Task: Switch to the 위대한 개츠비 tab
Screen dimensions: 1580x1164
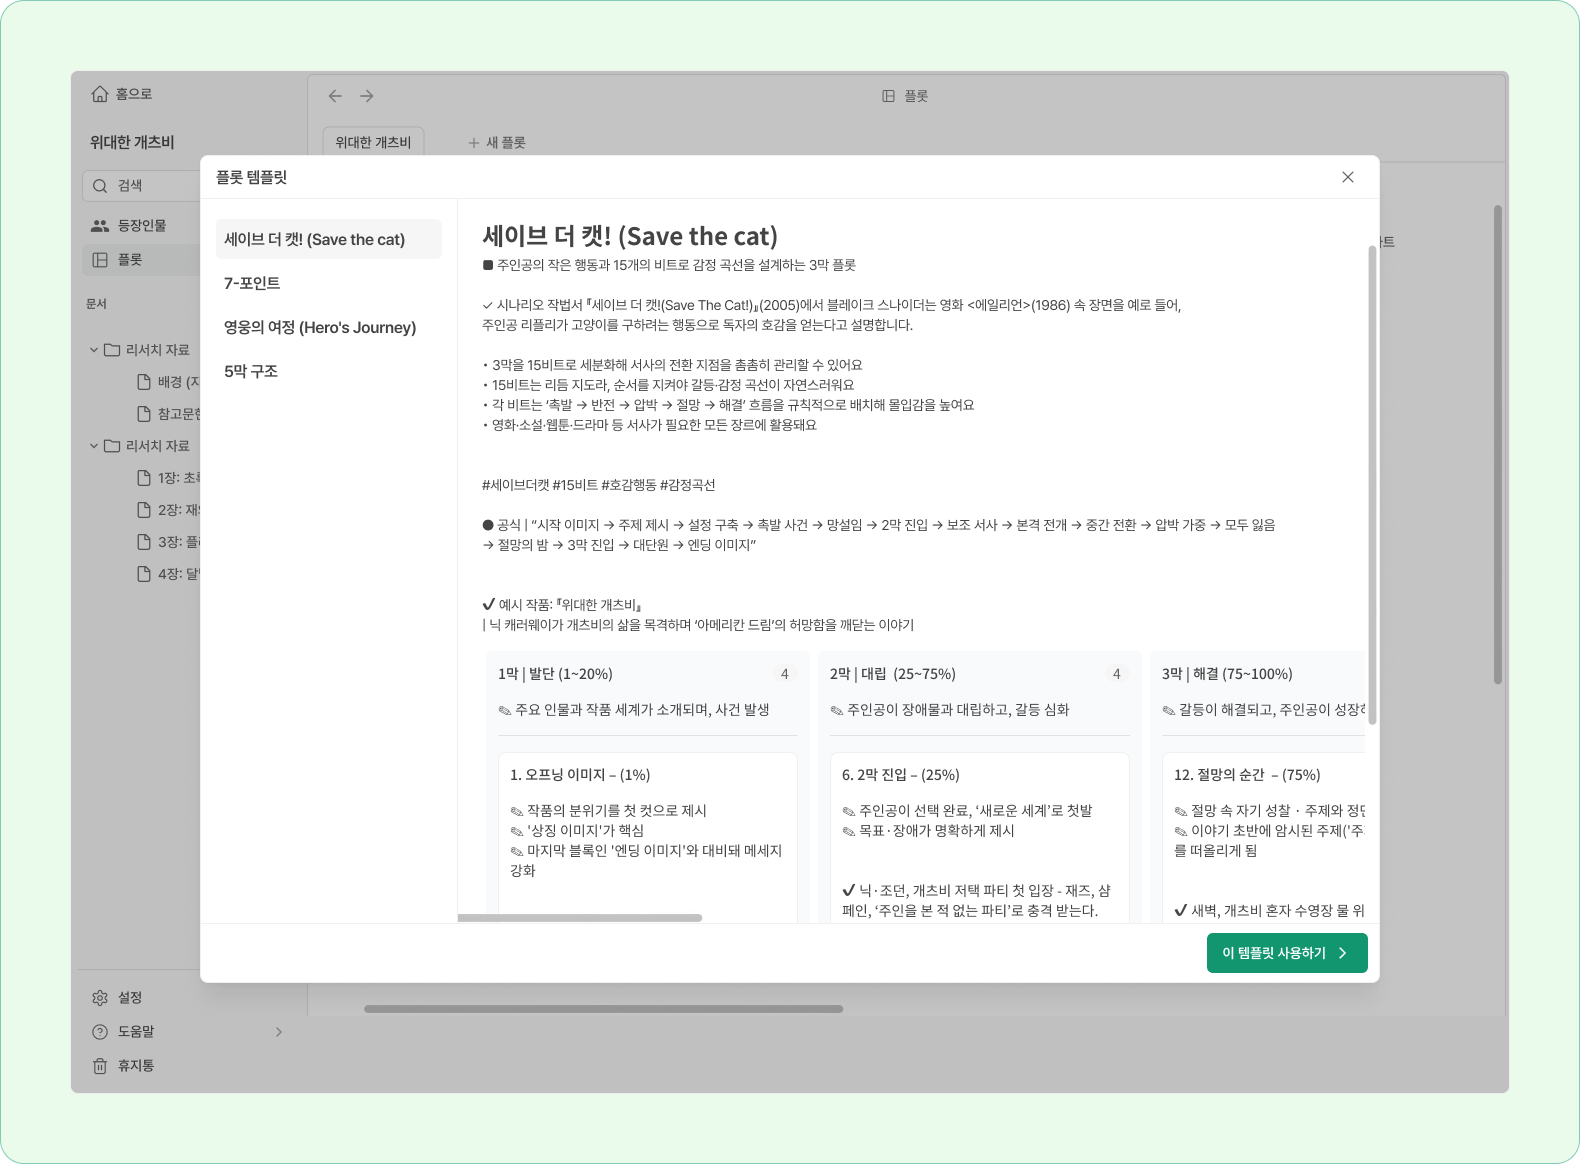Action: (x=373, y=142)
